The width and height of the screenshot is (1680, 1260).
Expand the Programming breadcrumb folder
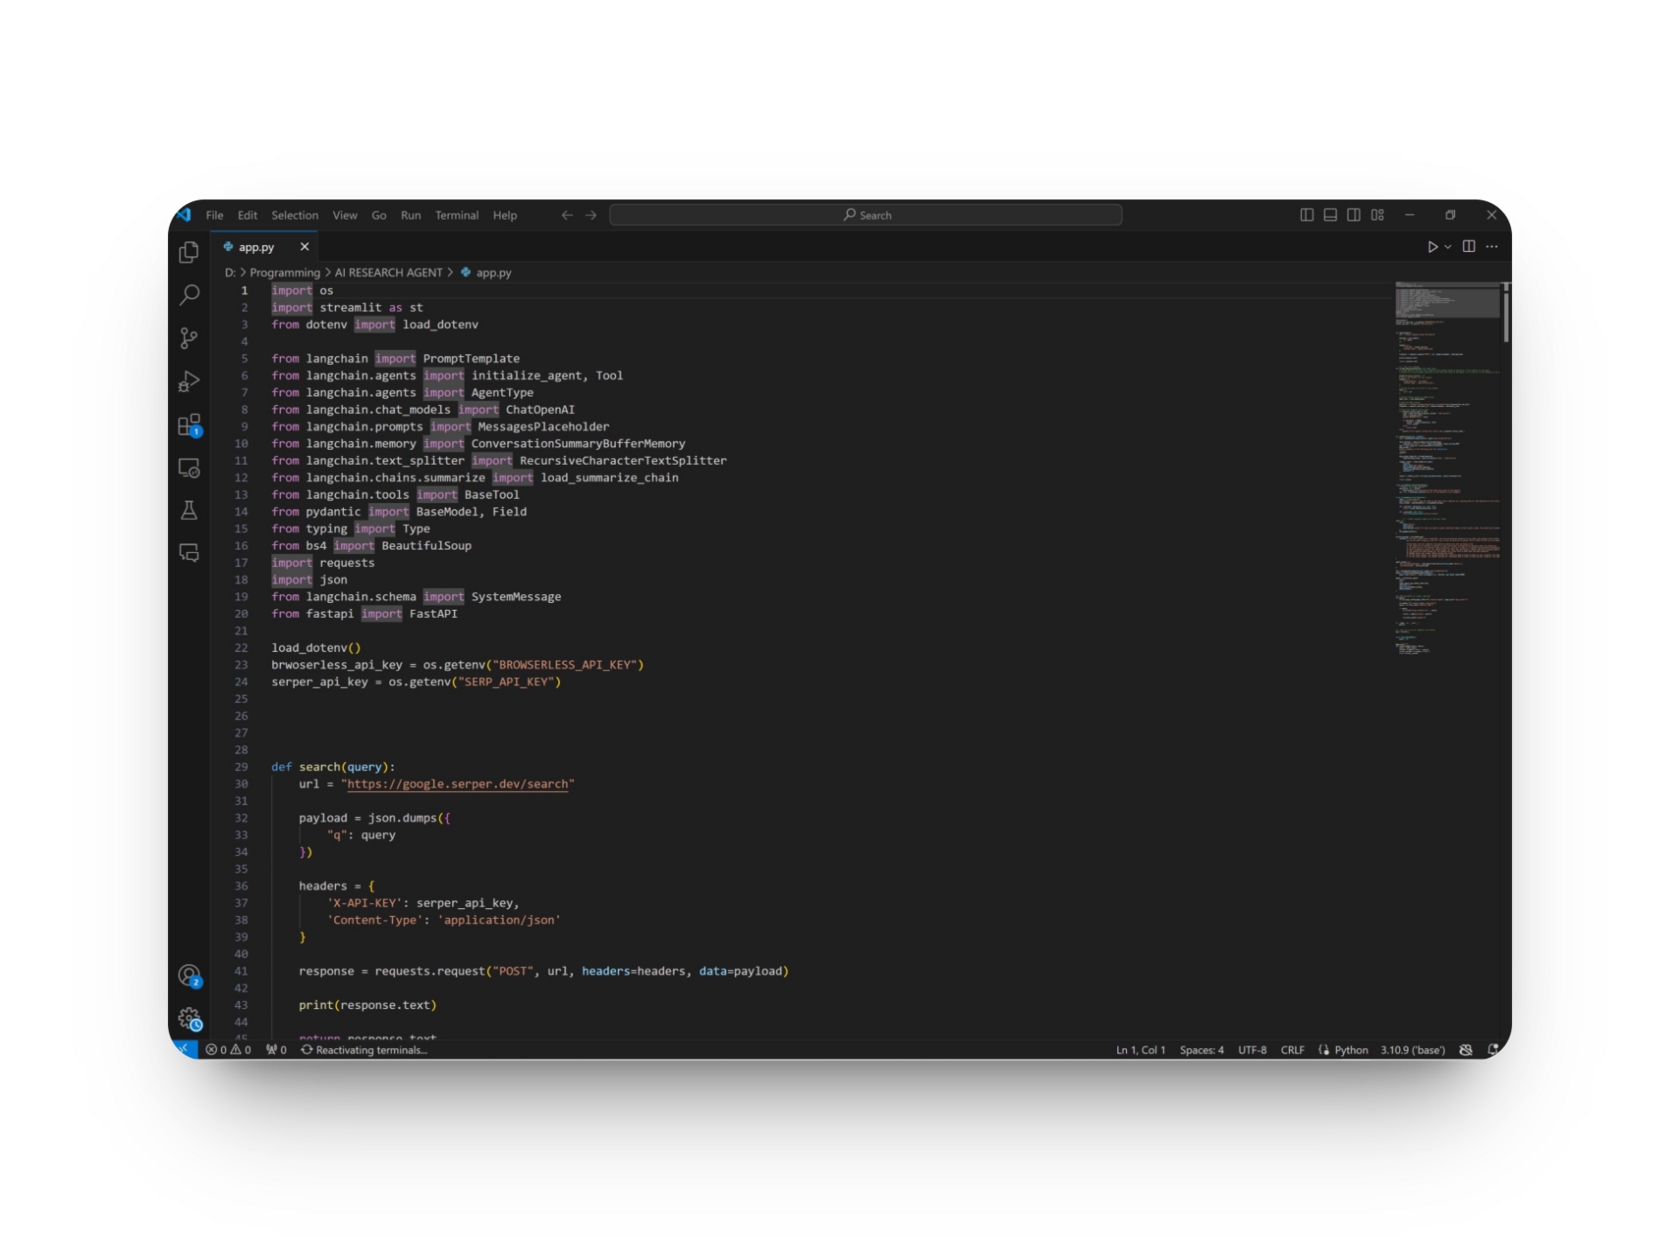tap(285, 273)
